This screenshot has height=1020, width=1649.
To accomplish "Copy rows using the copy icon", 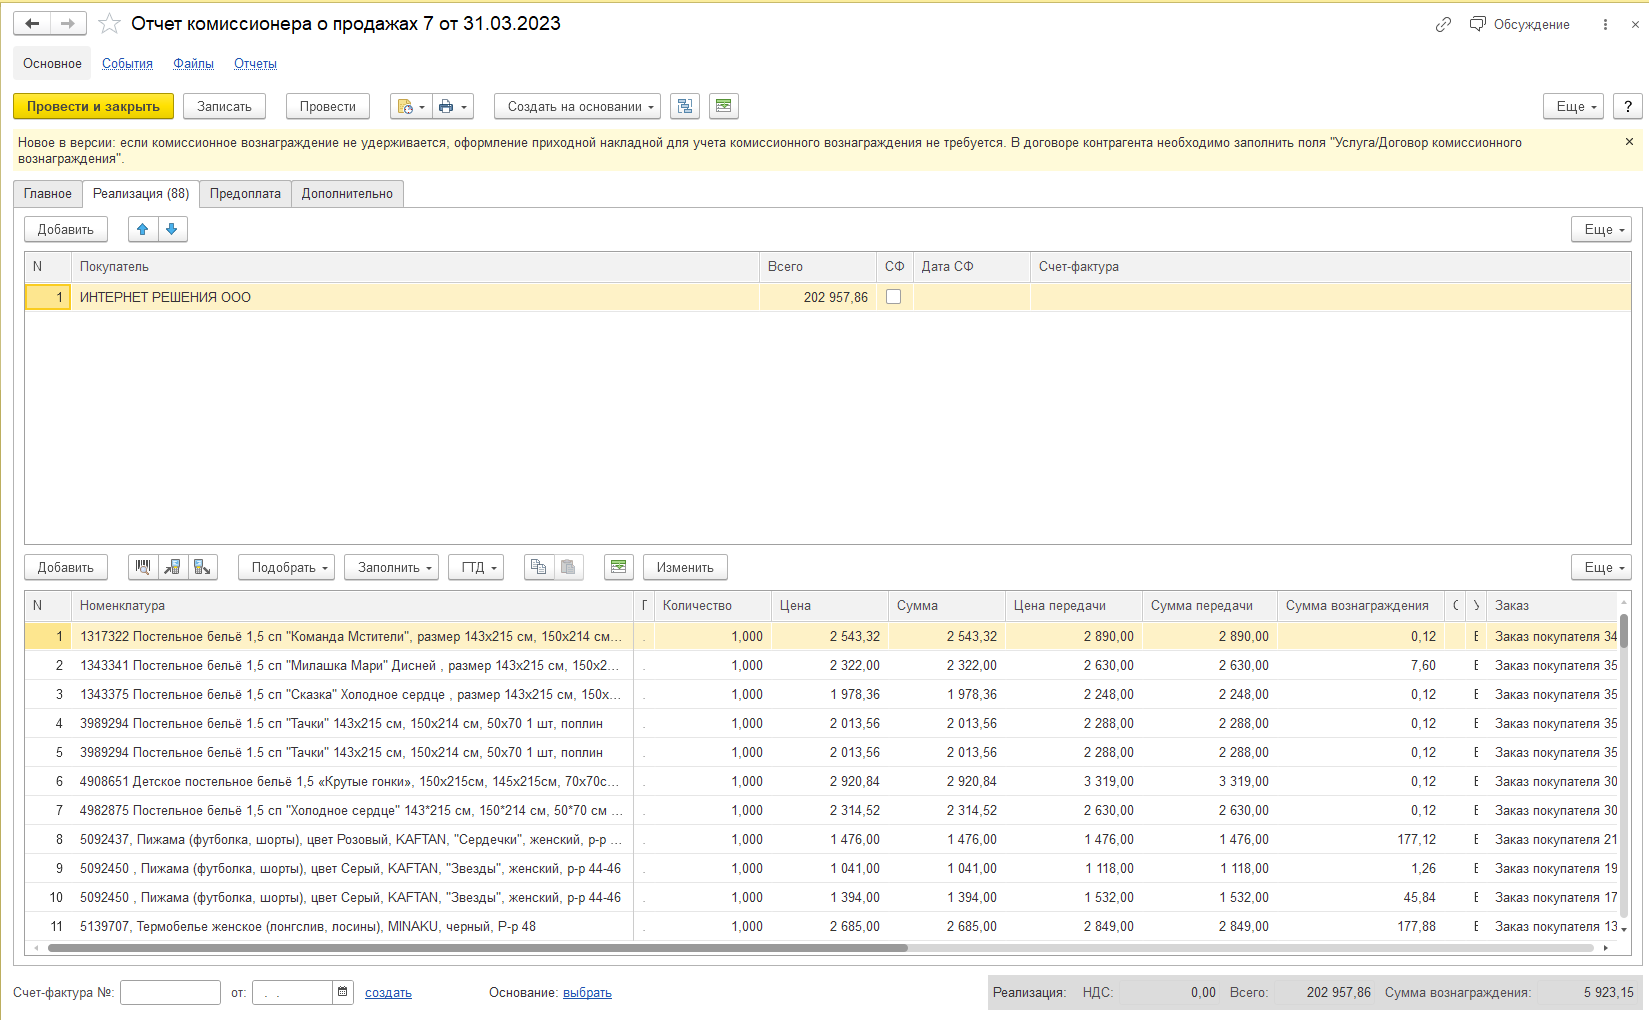I will (x=539, y=567).
